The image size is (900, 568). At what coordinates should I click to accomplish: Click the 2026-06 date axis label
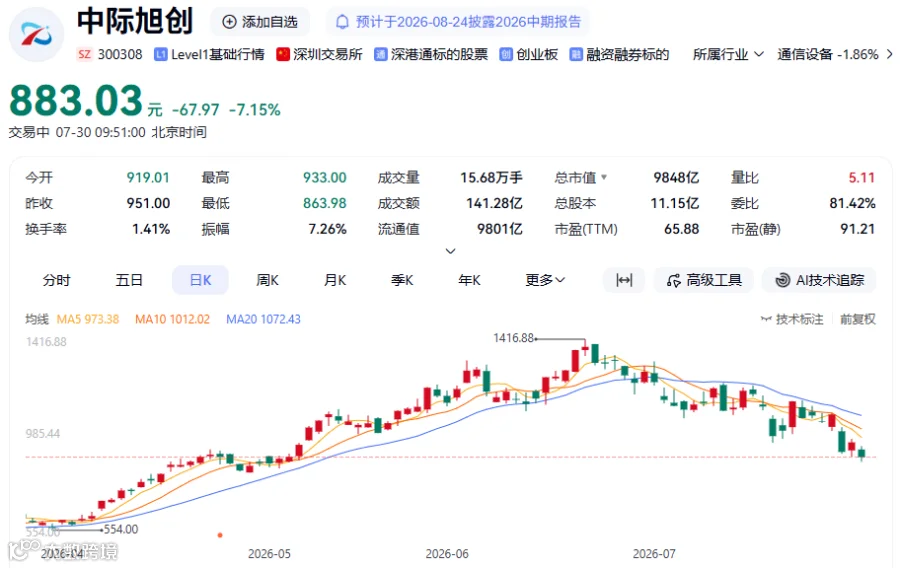(447, 554)
